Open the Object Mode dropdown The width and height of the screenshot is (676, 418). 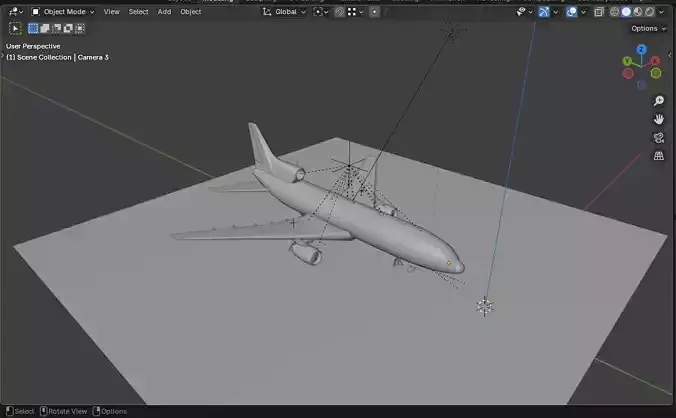tap(63, 12)
